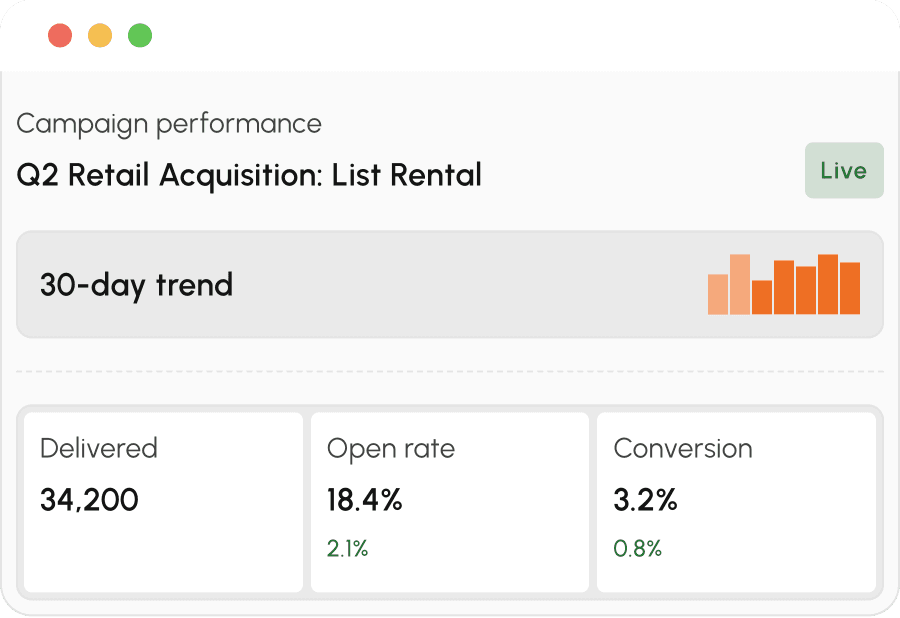
Task: Click the first light-orange trend bar
Action: coord(717,294)
